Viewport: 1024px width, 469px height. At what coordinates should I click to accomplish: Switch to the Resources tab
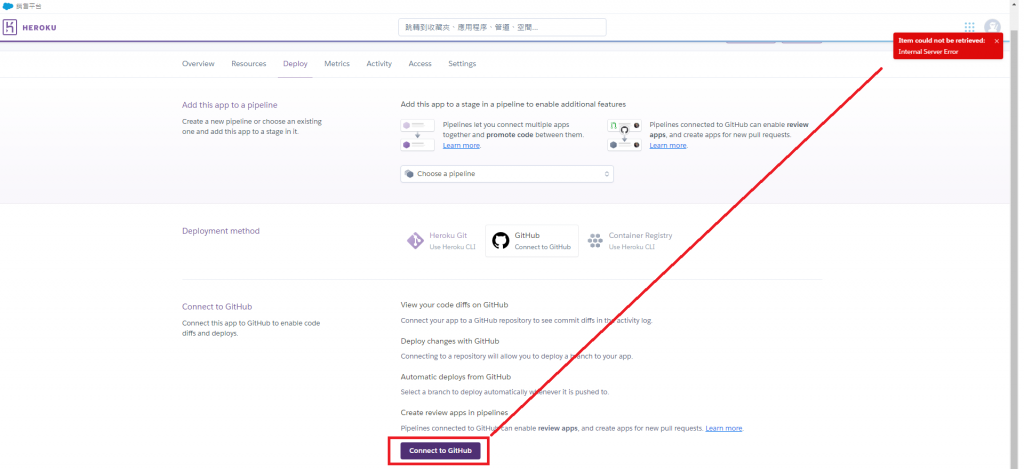click(x=249, y=64)
